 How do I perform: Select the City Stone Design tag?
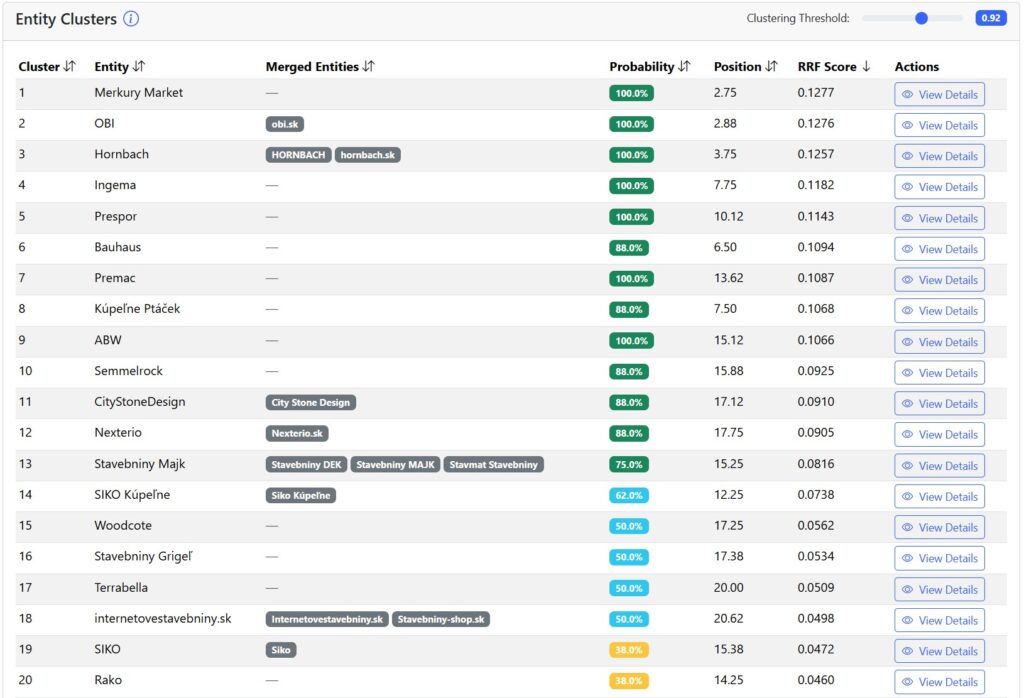click(x=311, y=402)
